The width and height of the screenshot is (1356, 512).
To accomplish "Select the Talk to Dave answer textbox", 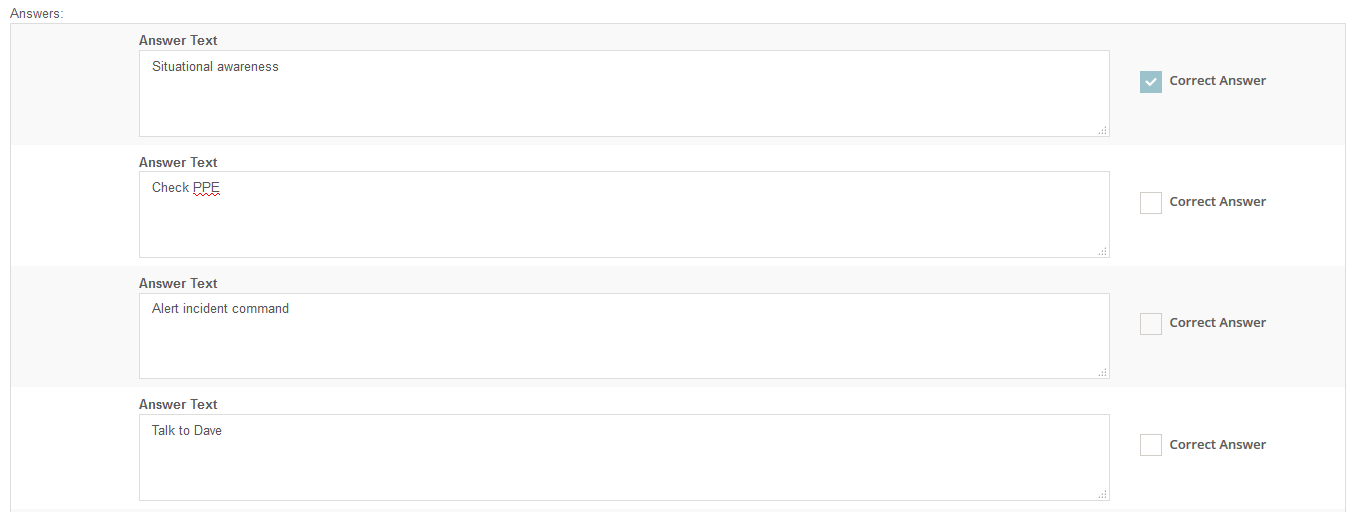I will pyautogui.click(x=624, y=457).
